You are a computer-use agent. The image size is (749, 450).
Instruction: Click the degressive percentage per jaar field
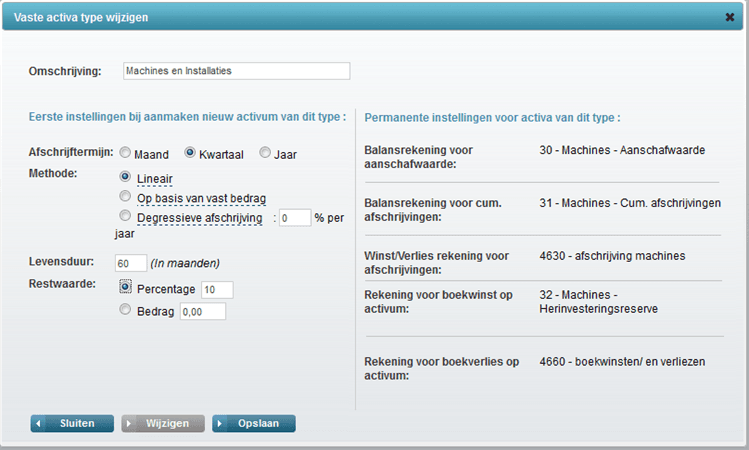pos(295,218)
